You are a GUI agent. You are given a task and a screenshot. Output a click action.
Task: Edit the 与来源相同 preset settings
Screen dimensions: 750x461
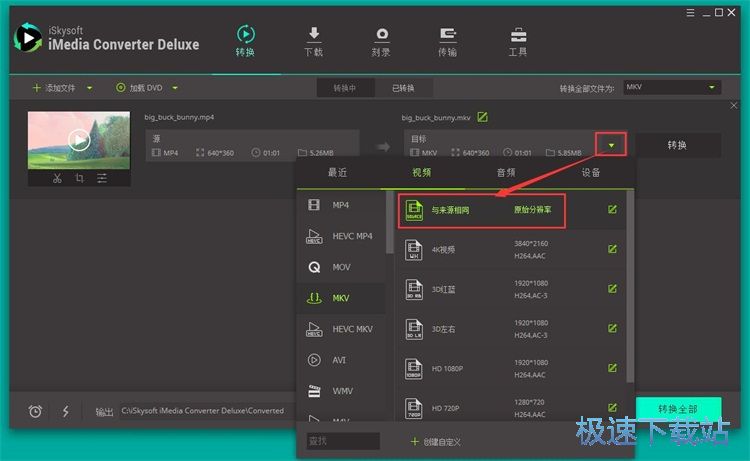click(612, 209)
